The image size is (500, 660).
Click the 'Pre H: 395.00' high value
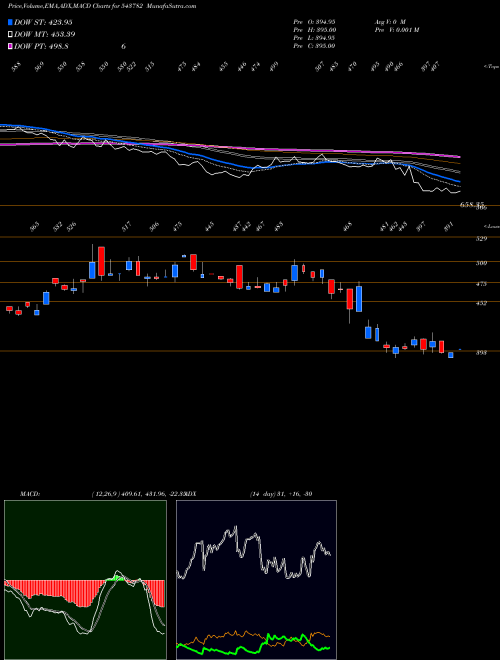coord(314,29)
